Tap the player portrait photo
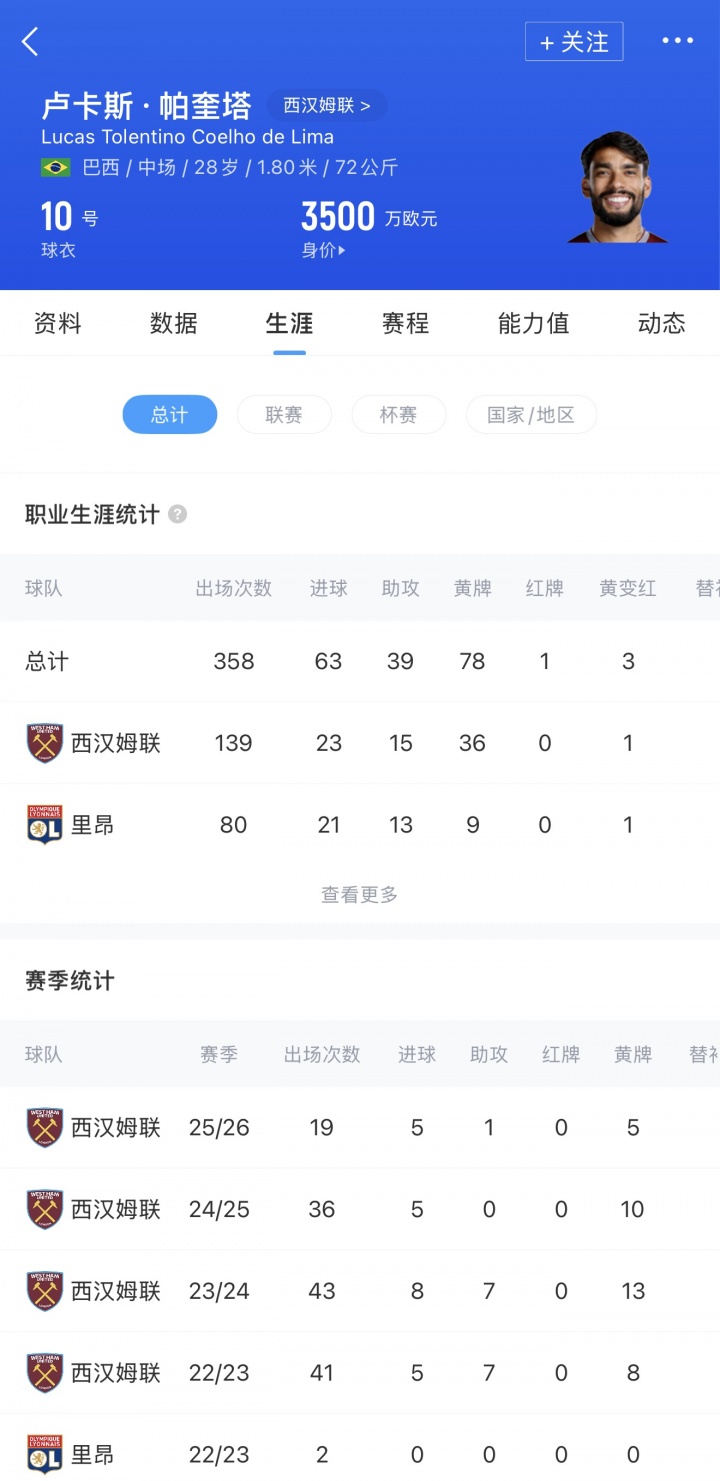The width and height of the screenshot is (720, 1481). [x=618, y=188]
